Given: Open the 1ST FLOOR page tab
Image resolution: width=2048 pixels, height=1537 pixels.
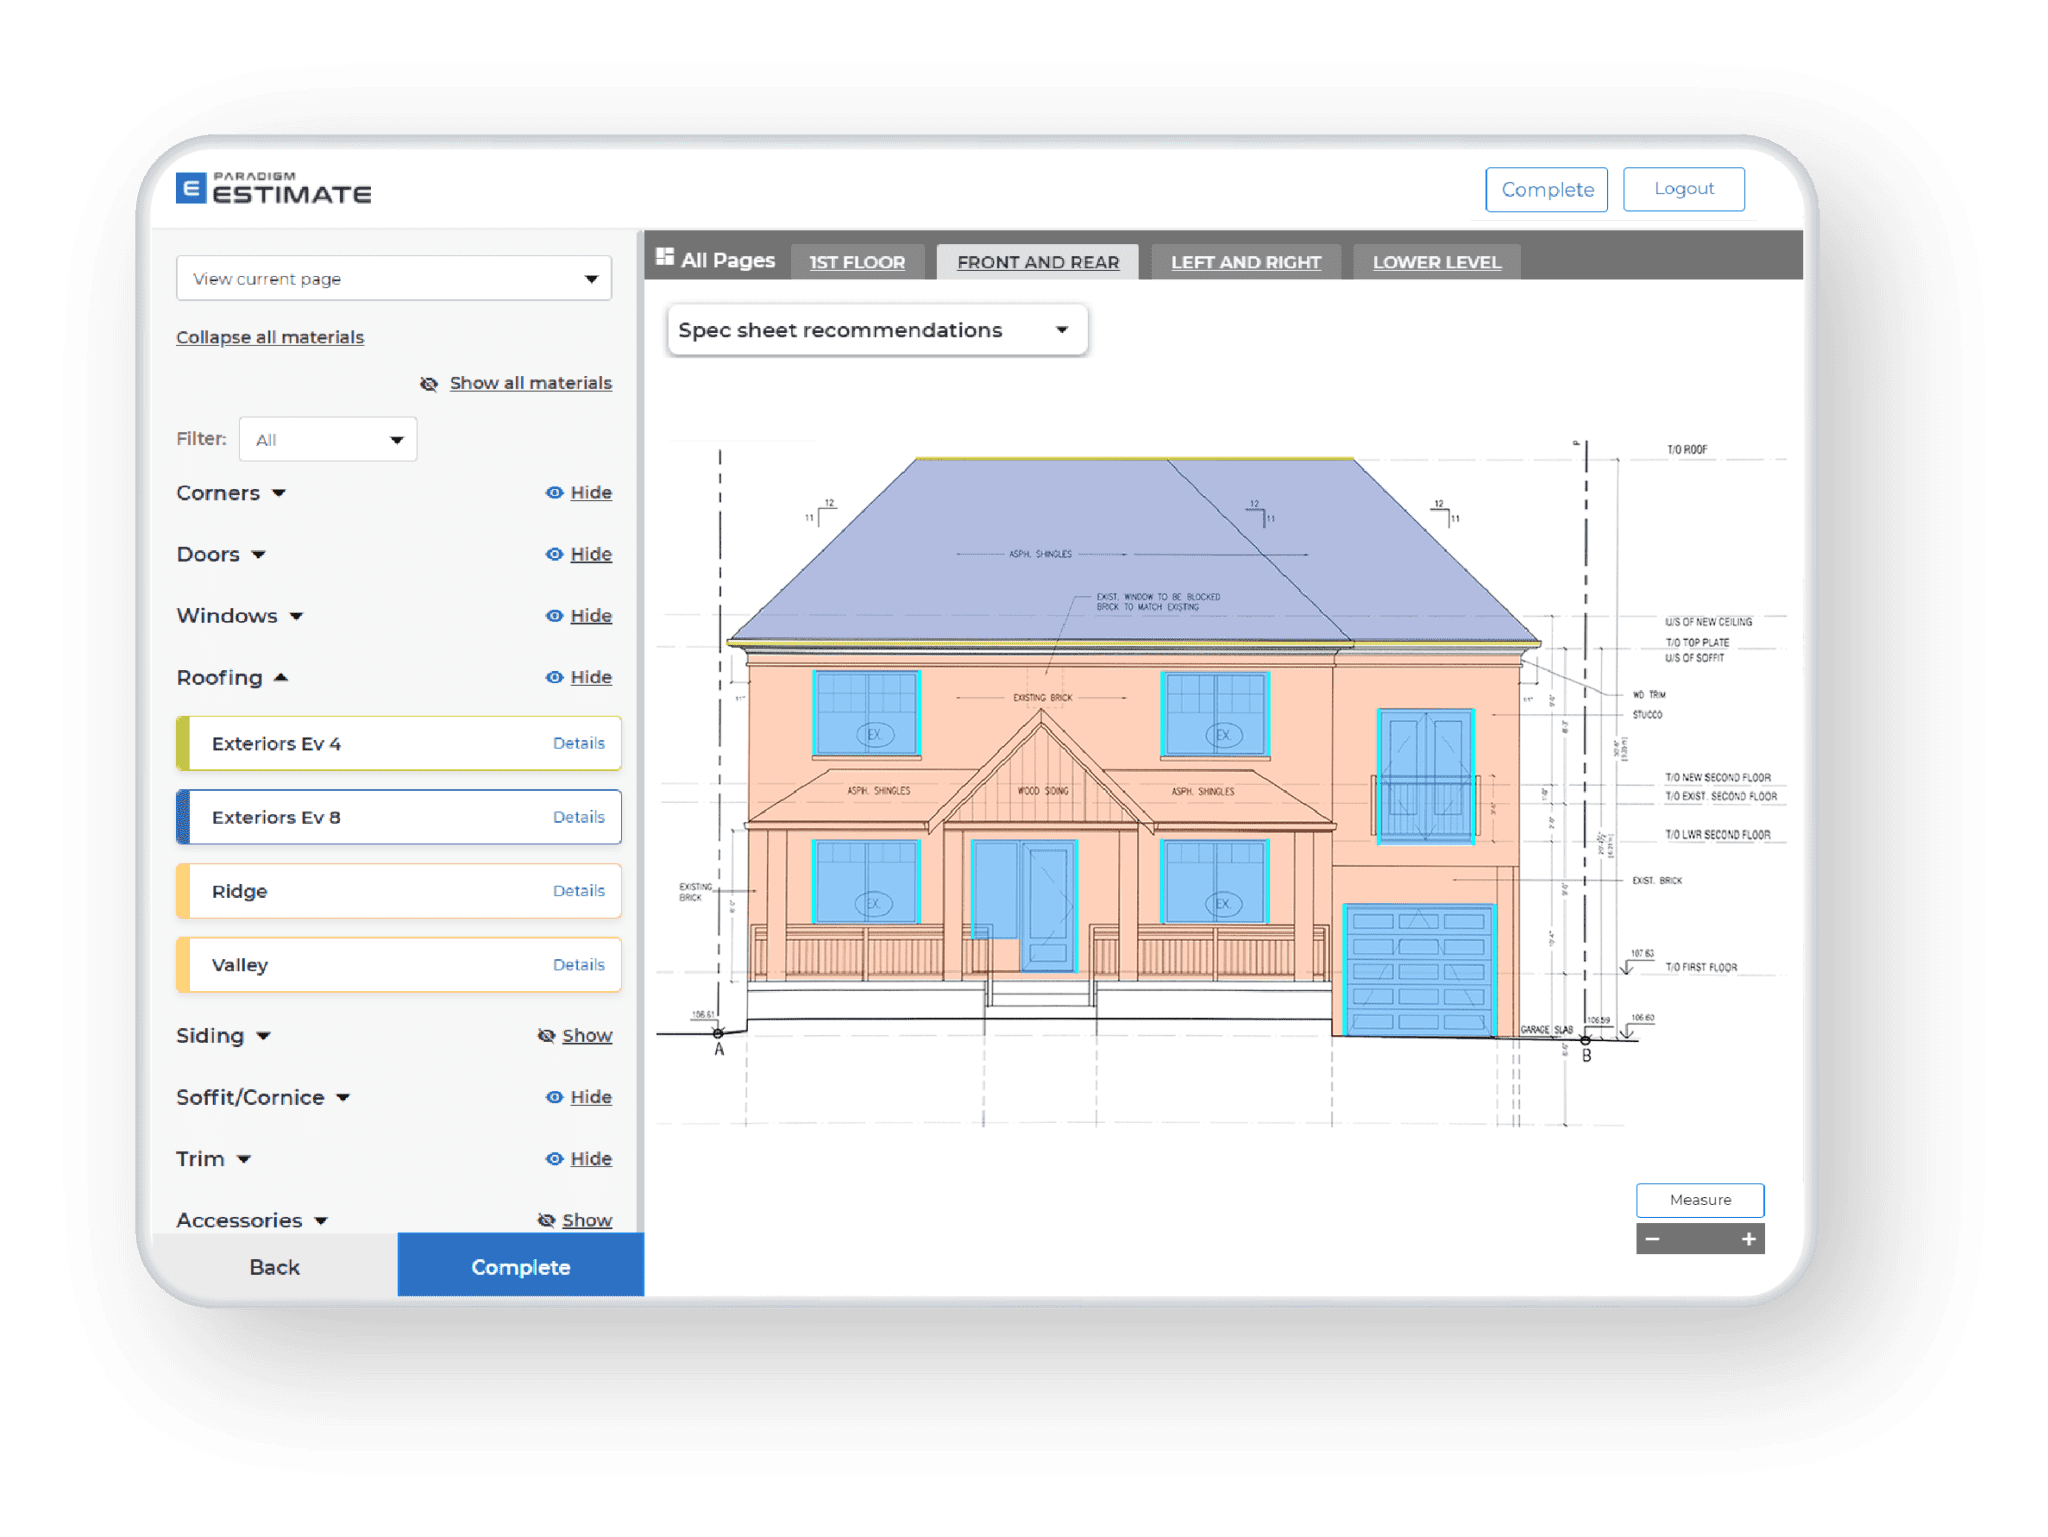Looking at the screenshot, I should click(858, 262).
